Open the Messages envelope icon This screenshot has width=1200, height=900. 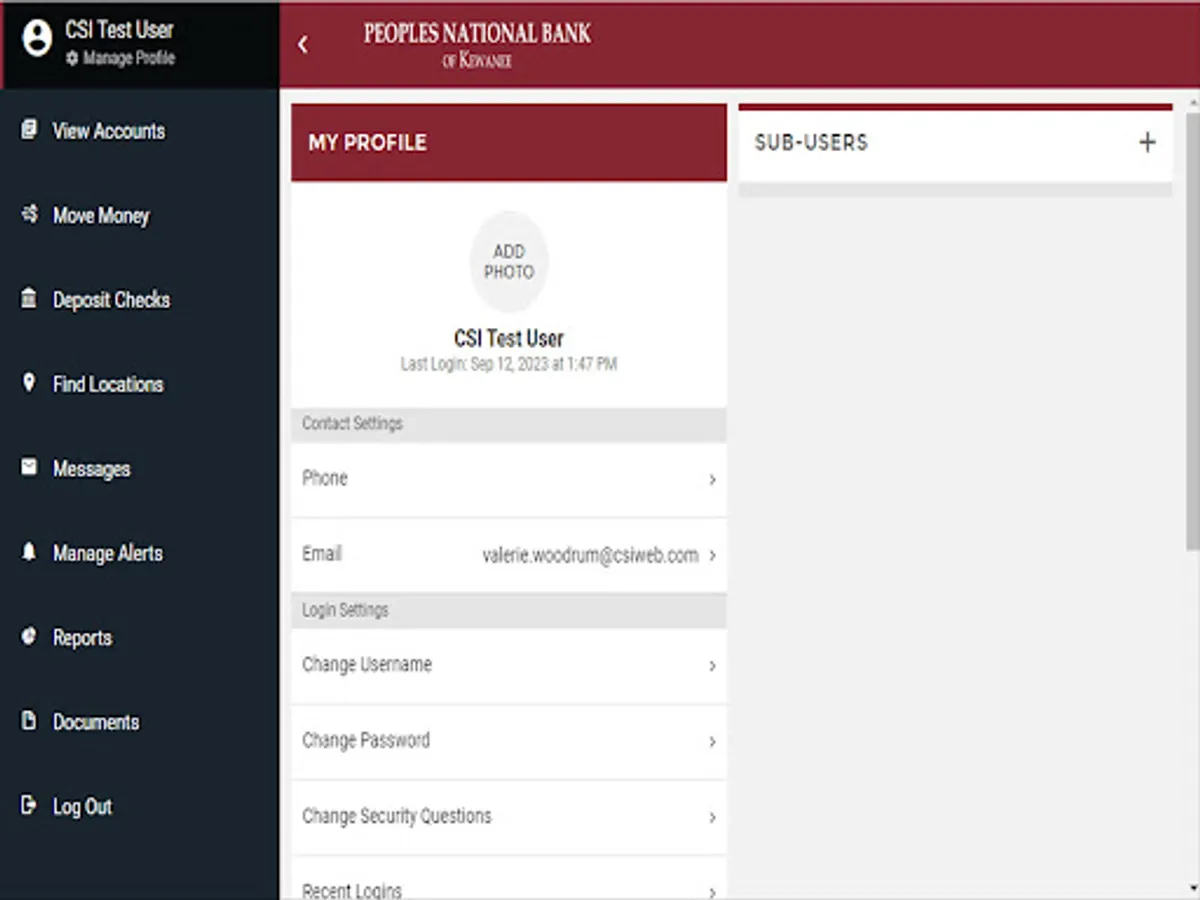point(28,468)
